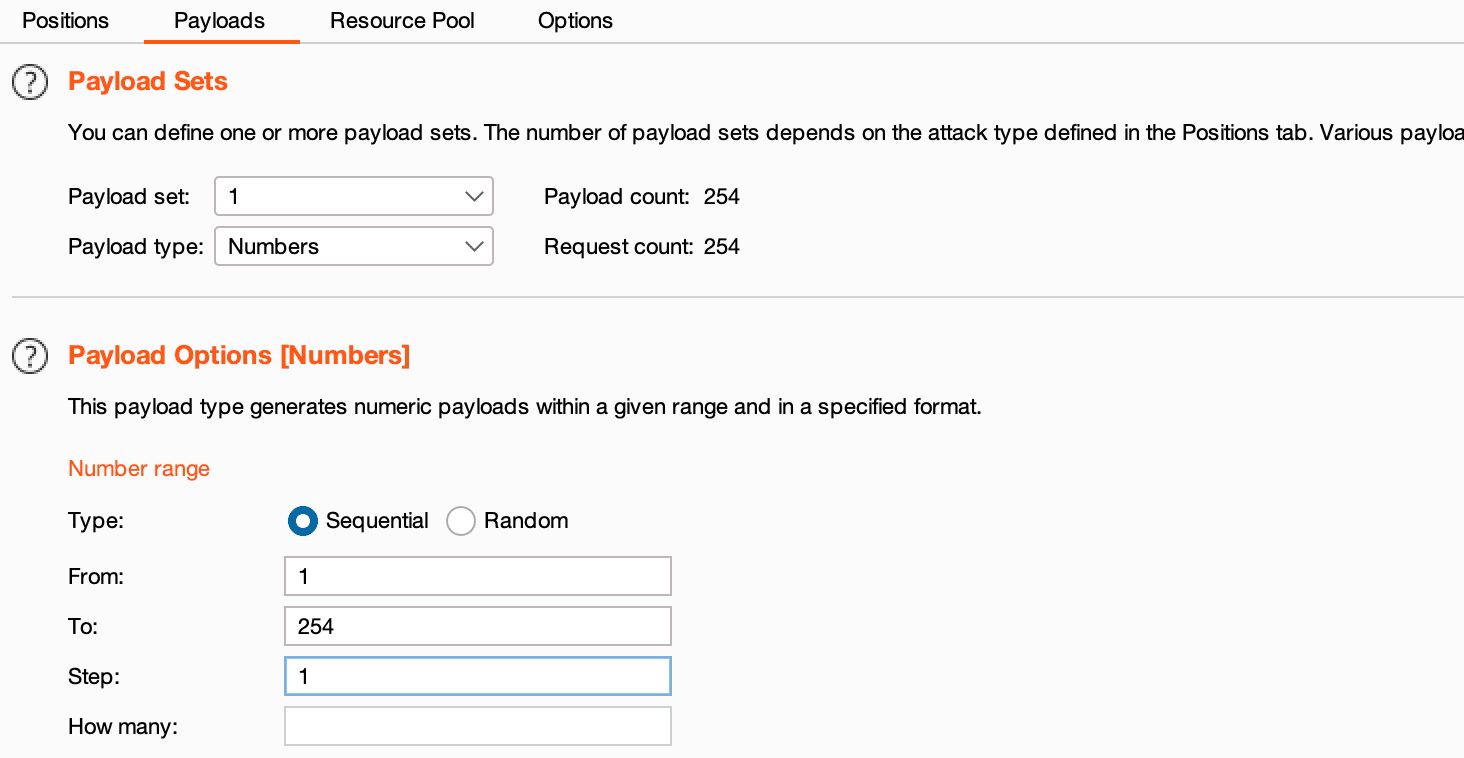Click the Payload set dropdown arrow

tap(474, 197)
